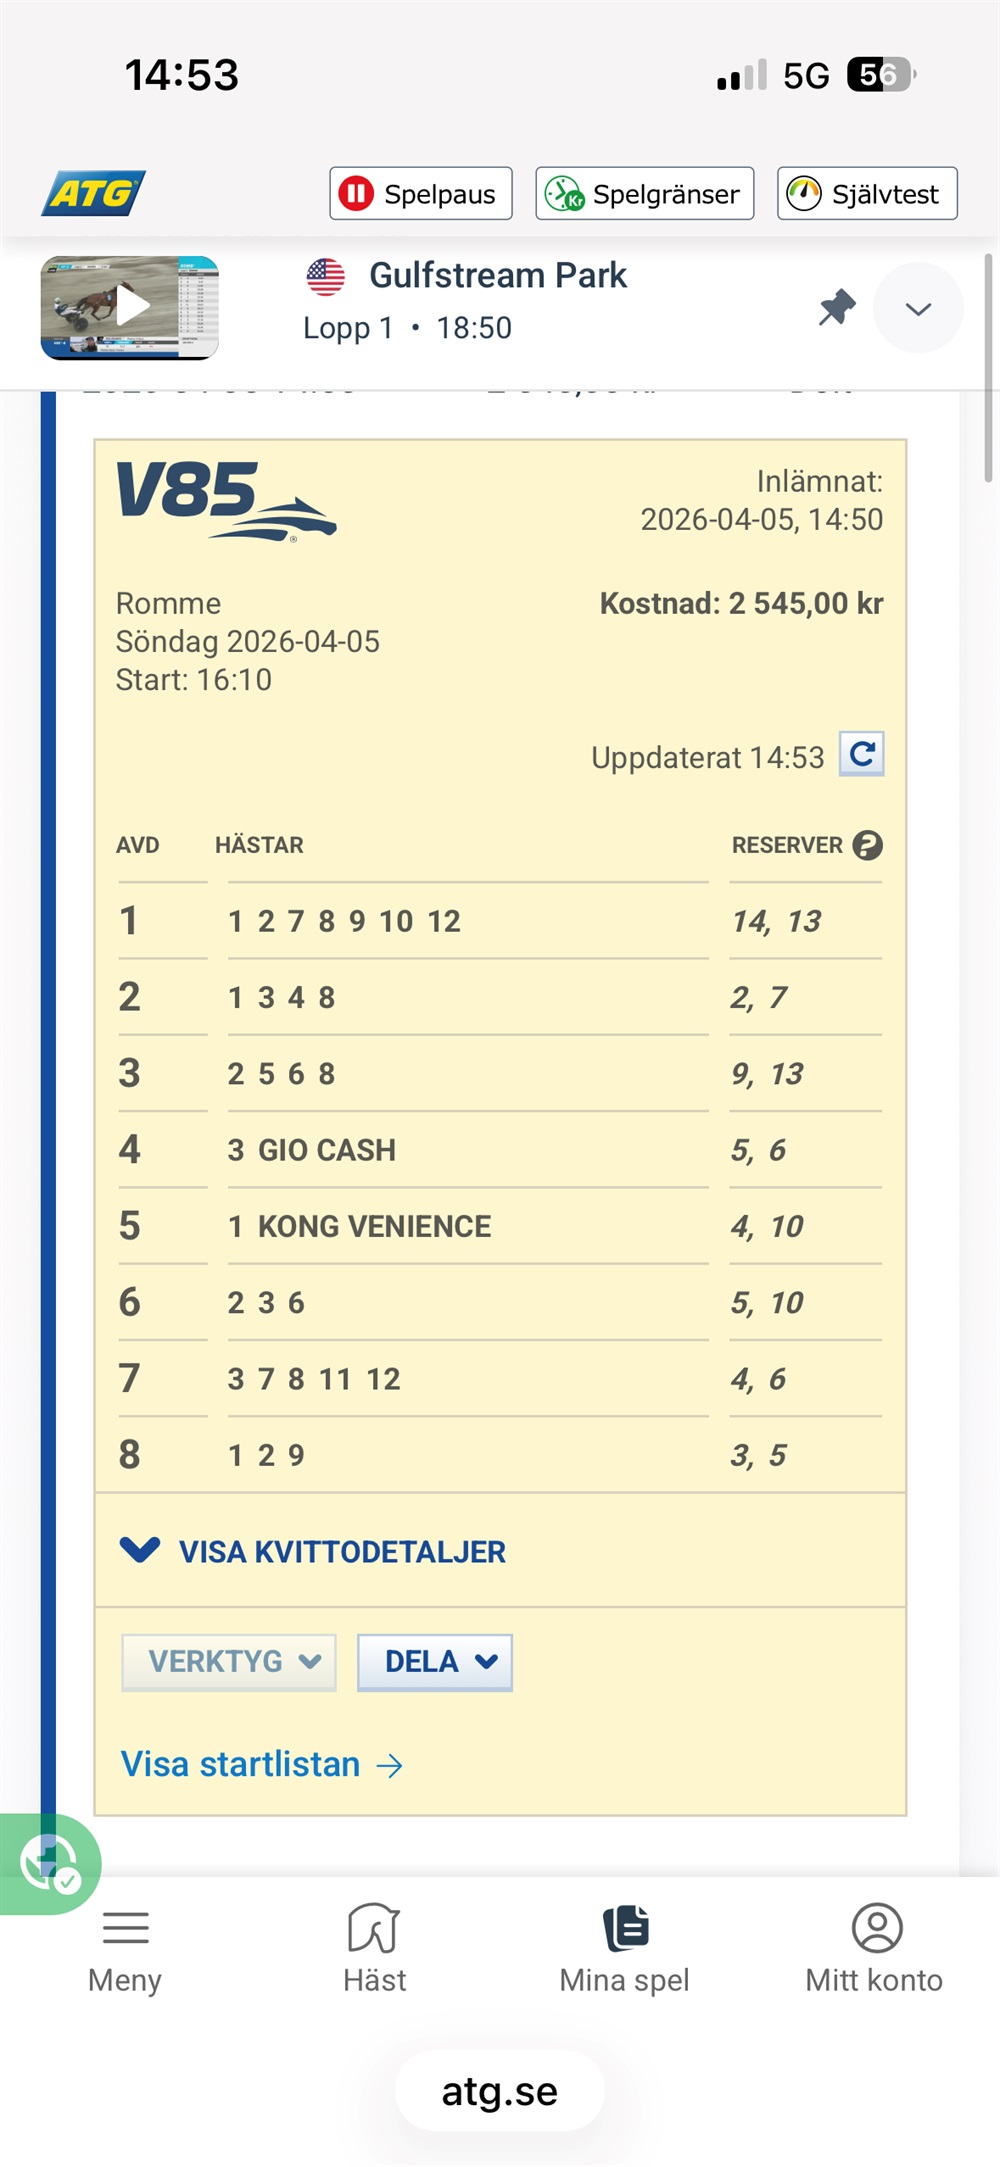Follow the Visa startlistan link
This screenshot has width=1000, height=2167.
(262, 1764)
